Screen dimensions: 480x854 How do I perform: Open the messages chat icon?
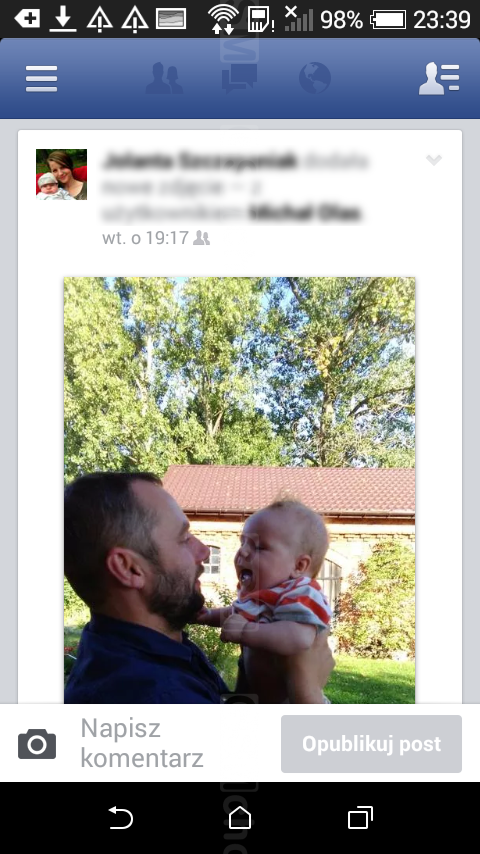(239, 78)
